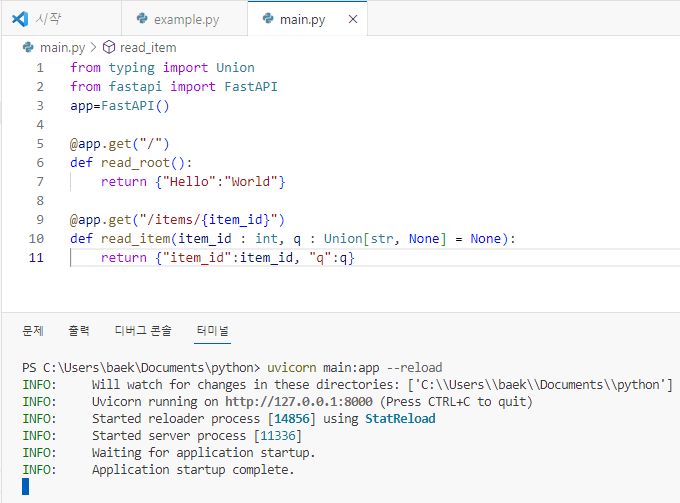This screenshot has height=503, width=680.
Task: Click 'Union[str, None]' type annotation
Action: [385, 239]
